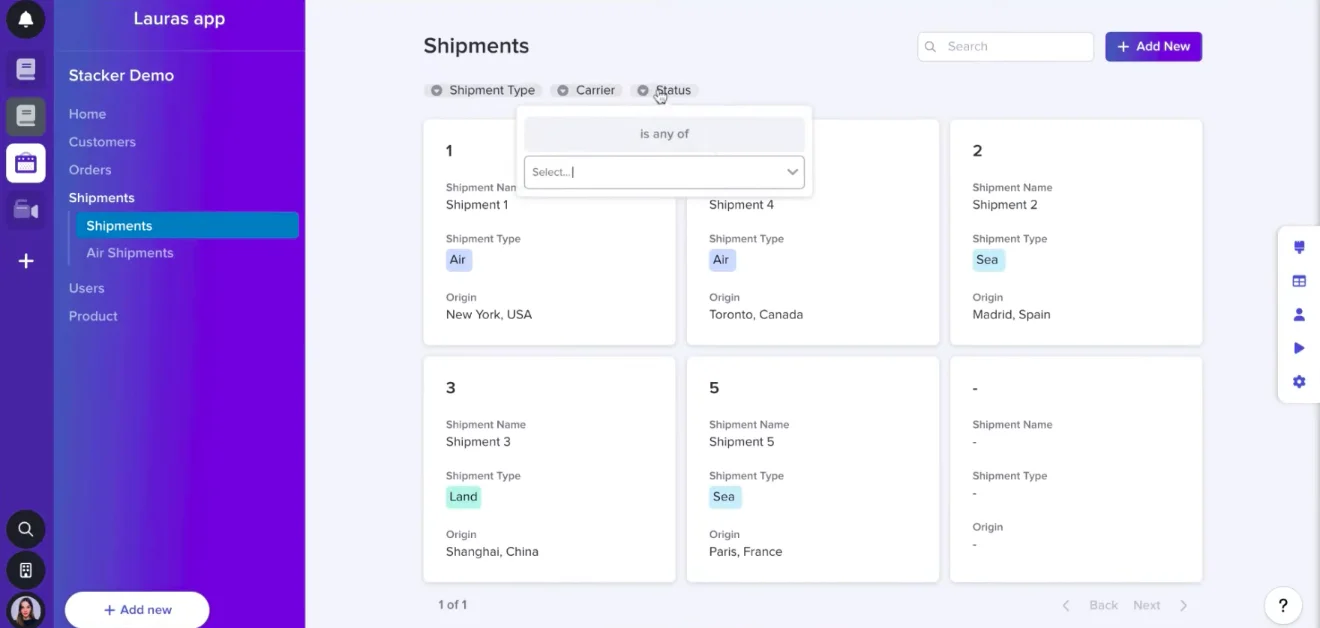1320x628 pixels.
Task: Open the Select... dropdown arrow
Action: tap(793, 172)
